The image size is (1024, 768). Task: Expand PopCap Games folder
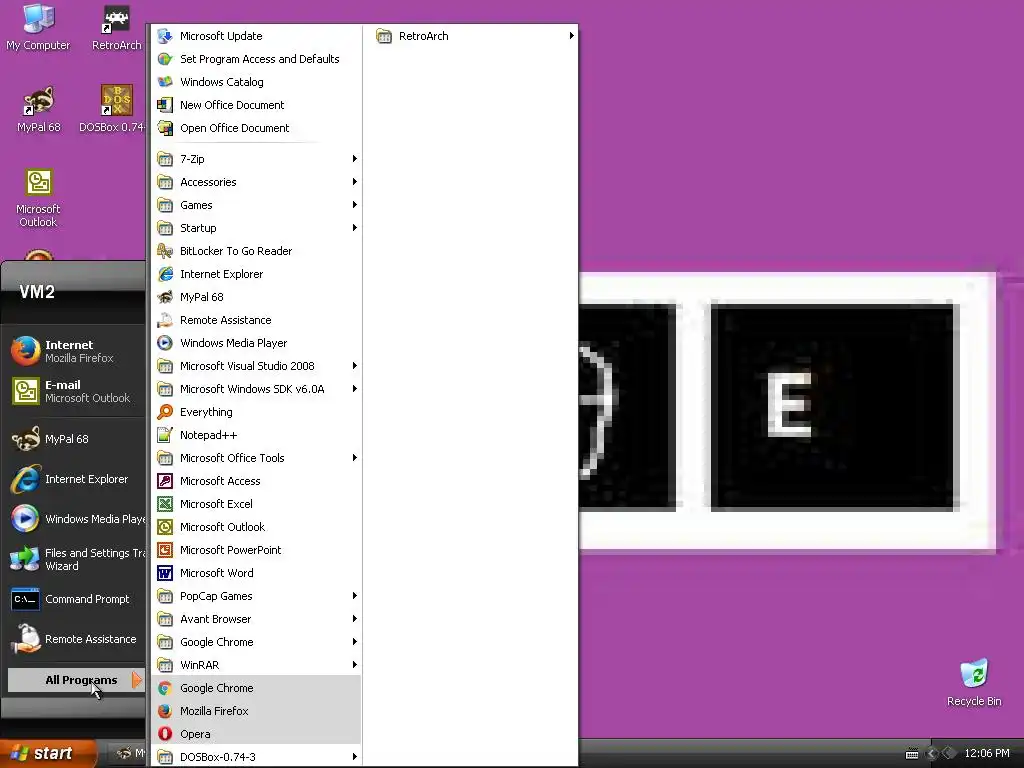pos(257,596)
